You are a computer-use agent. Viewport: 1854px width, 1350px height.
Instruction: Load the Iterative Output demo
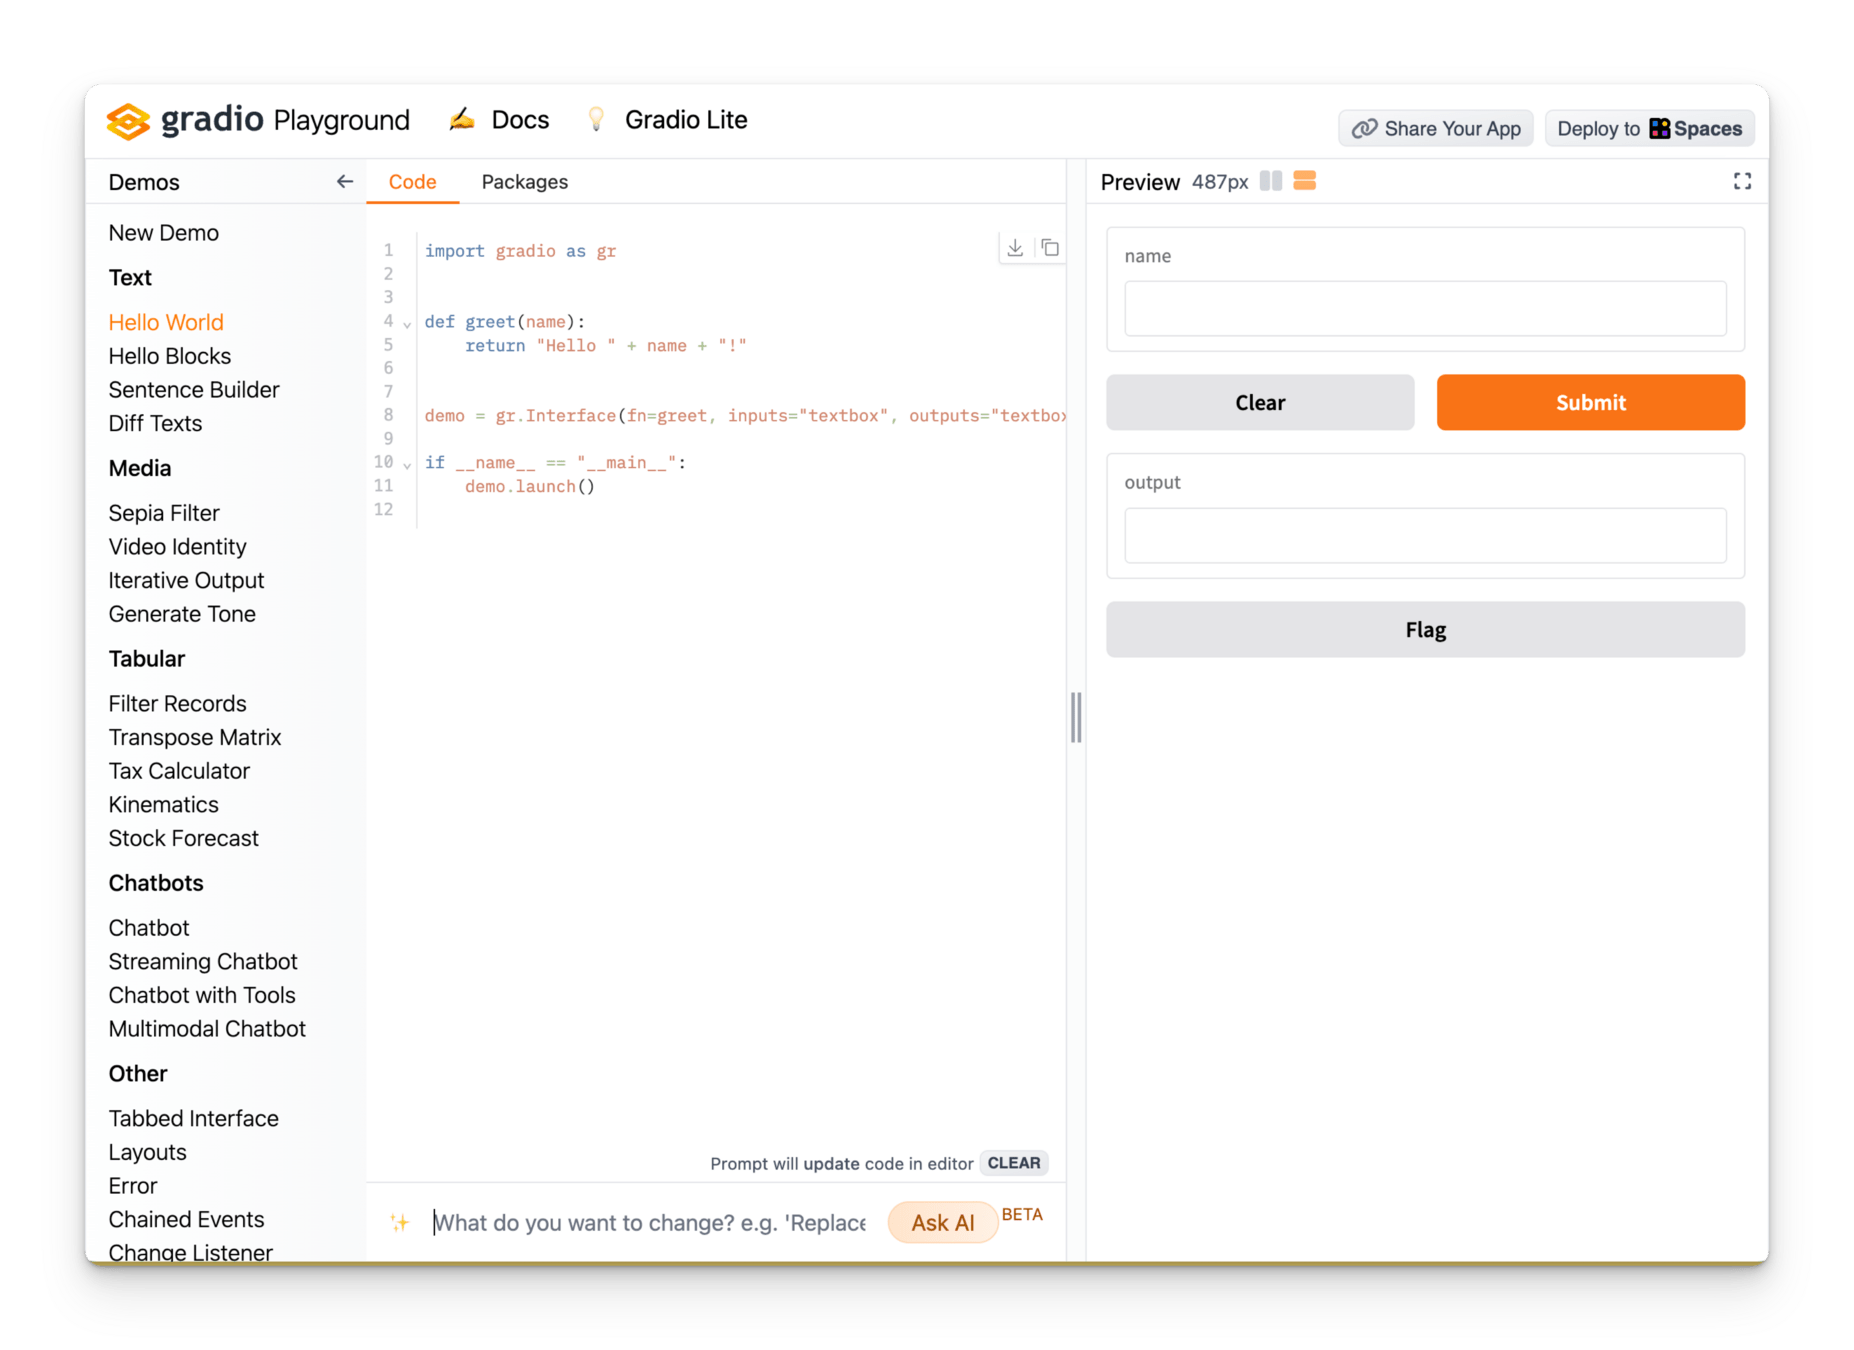186,581
